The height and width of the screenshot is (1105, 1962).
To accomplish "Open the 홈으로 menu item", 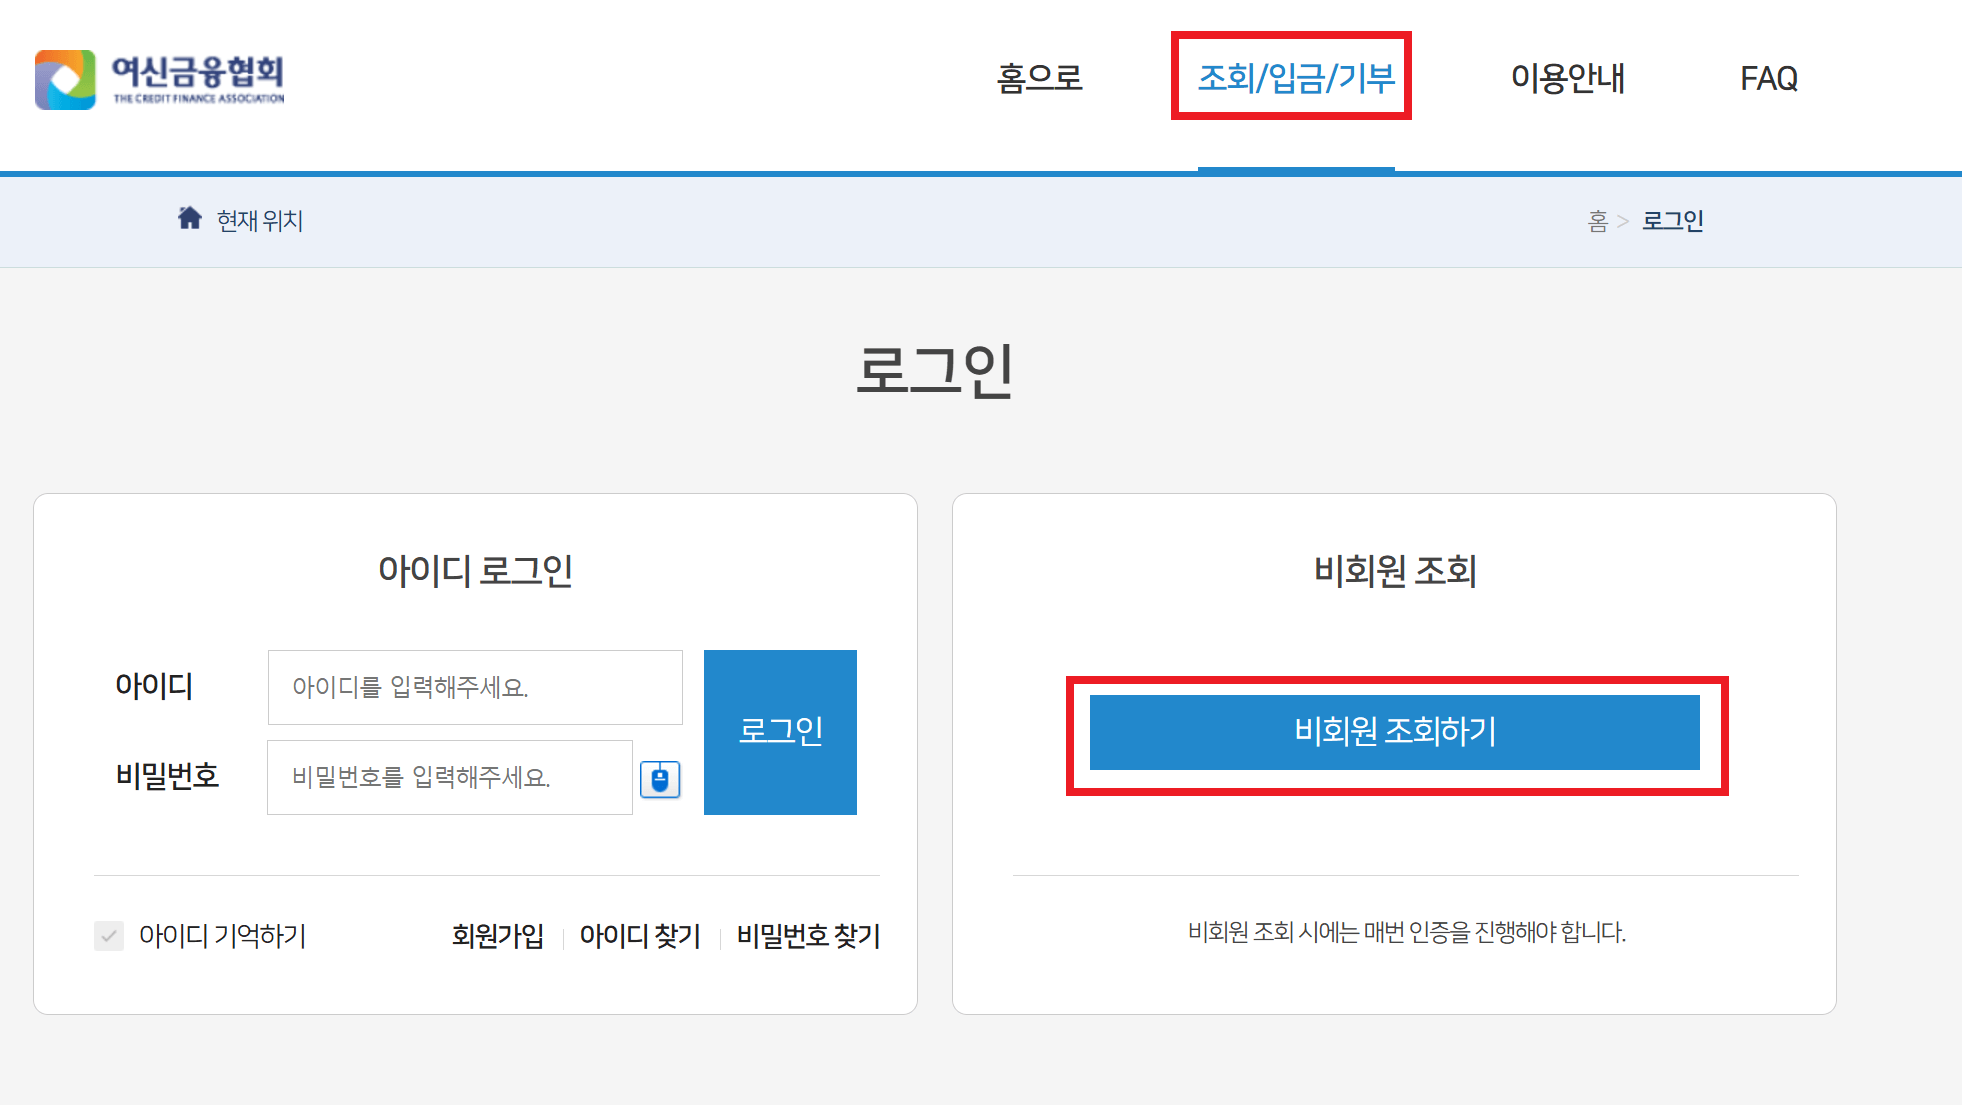I will [x=1040, y=78].
